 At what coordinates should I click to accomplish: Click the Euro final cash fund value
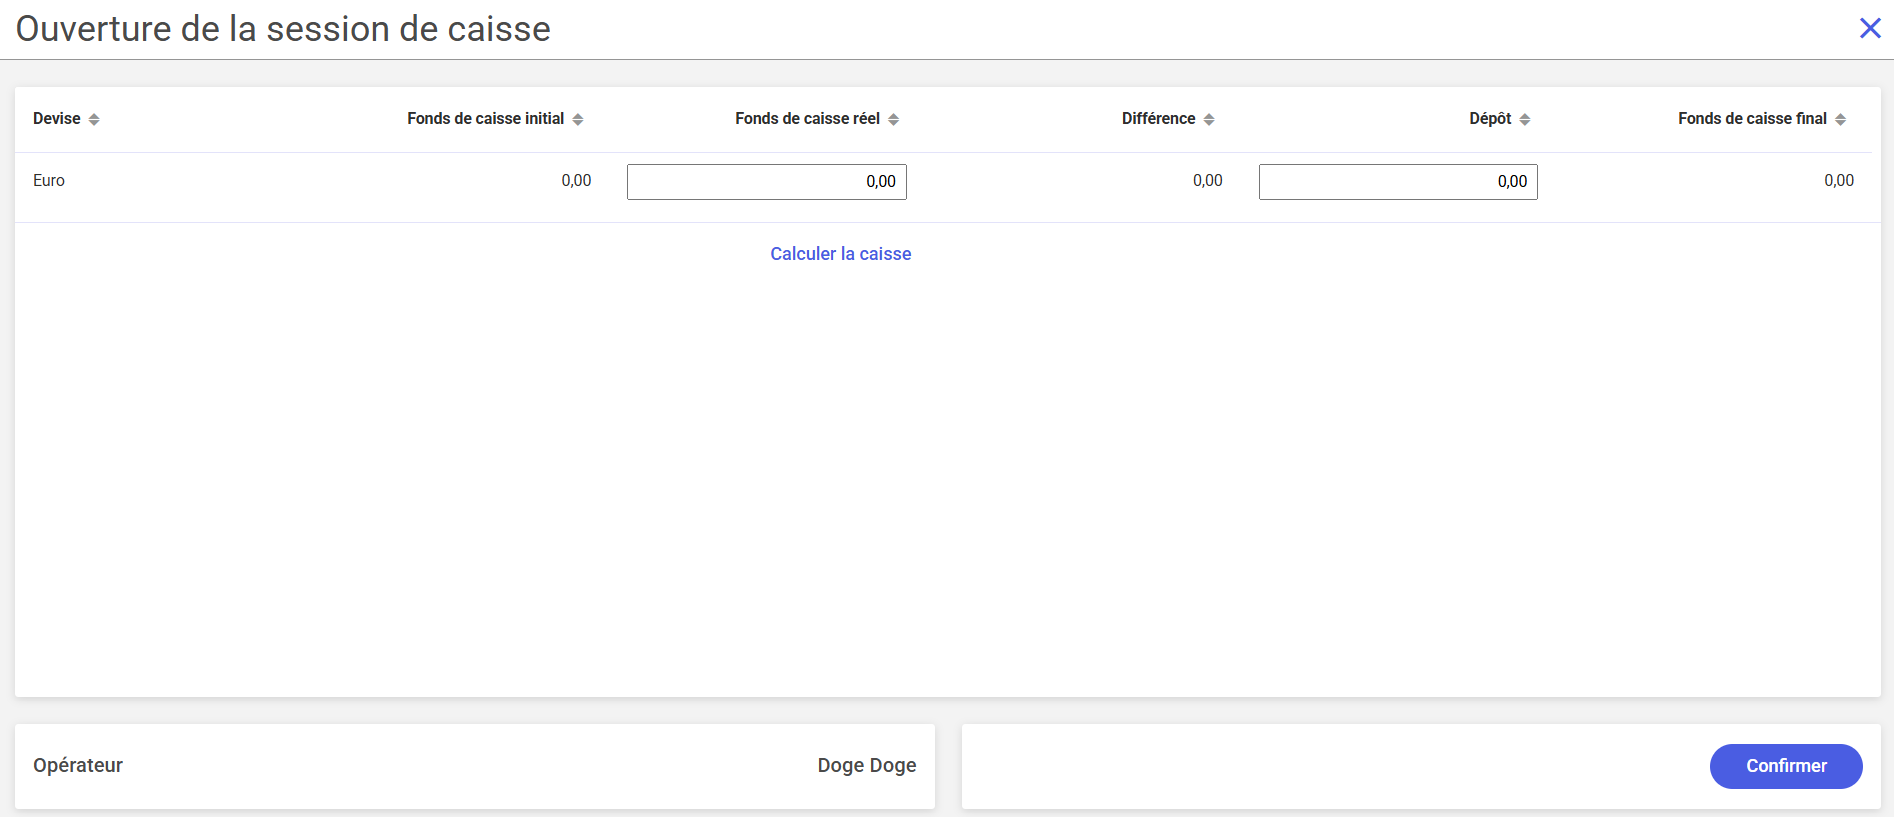pyautogui.click(x=1838, y=181)
